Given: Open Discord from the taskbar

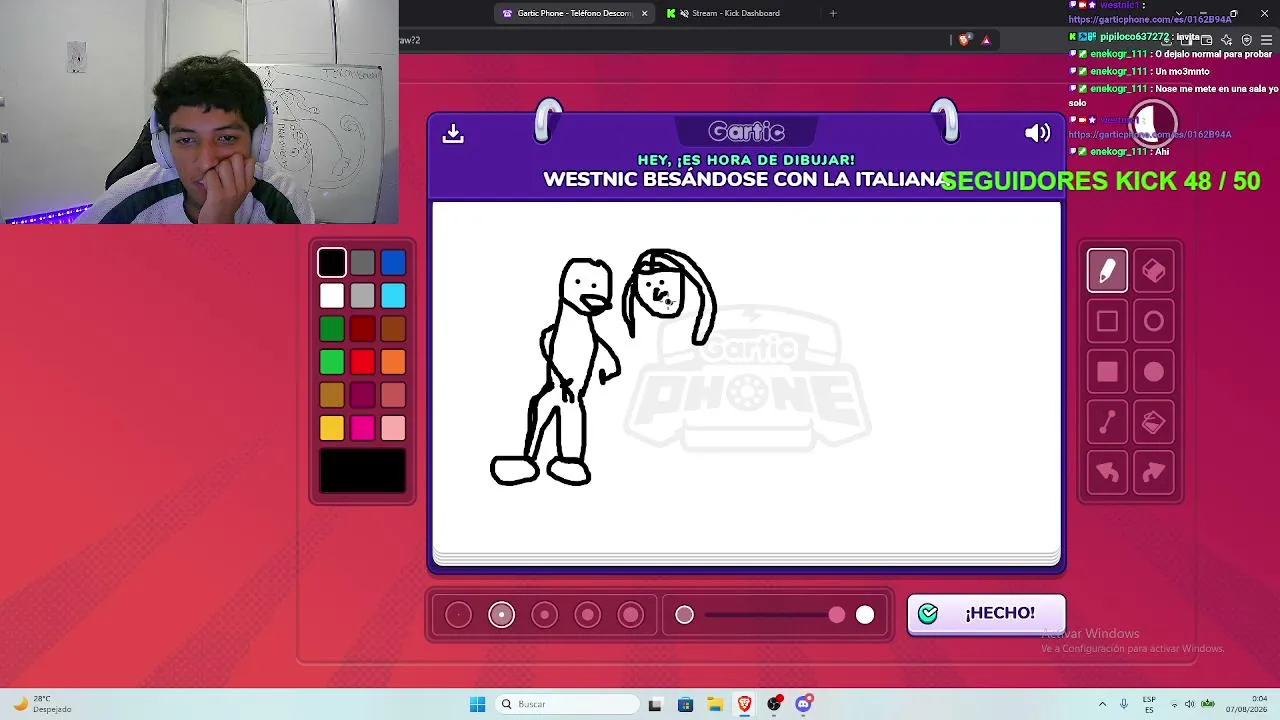Looking at the screenshot, I should point(804,704).
